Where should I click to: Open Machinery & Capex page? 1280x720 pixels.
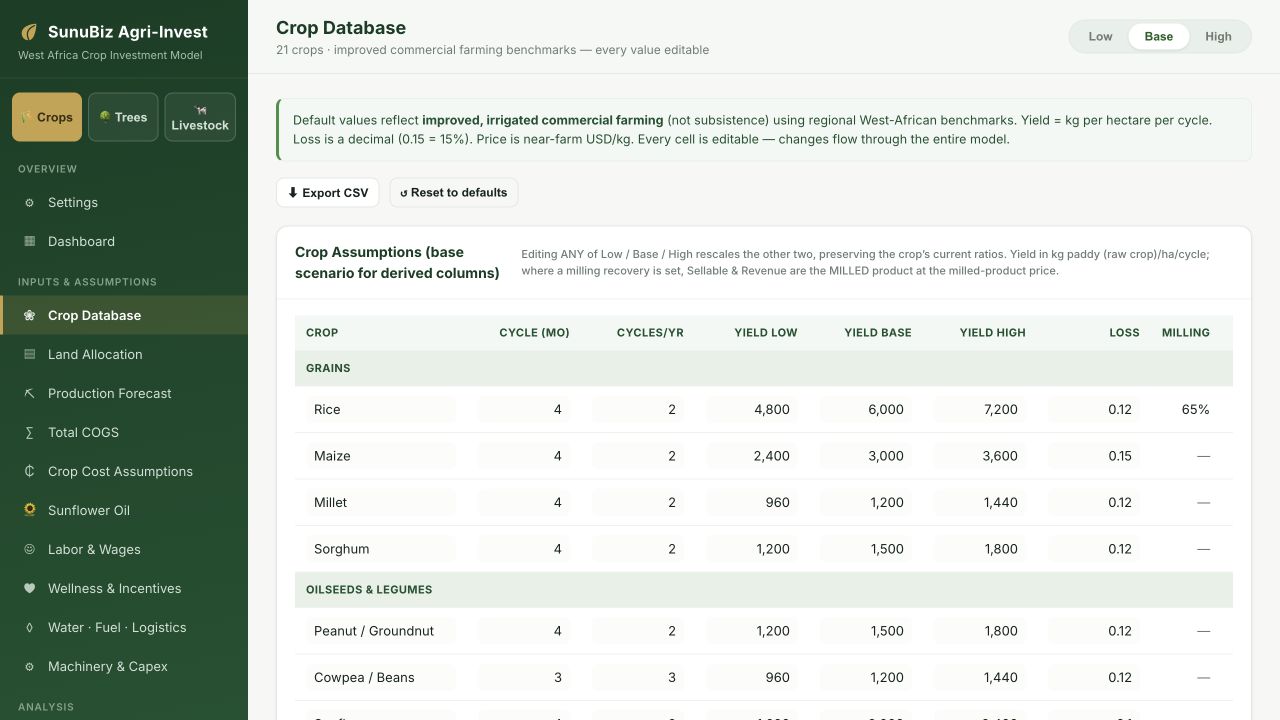point(124,667)
